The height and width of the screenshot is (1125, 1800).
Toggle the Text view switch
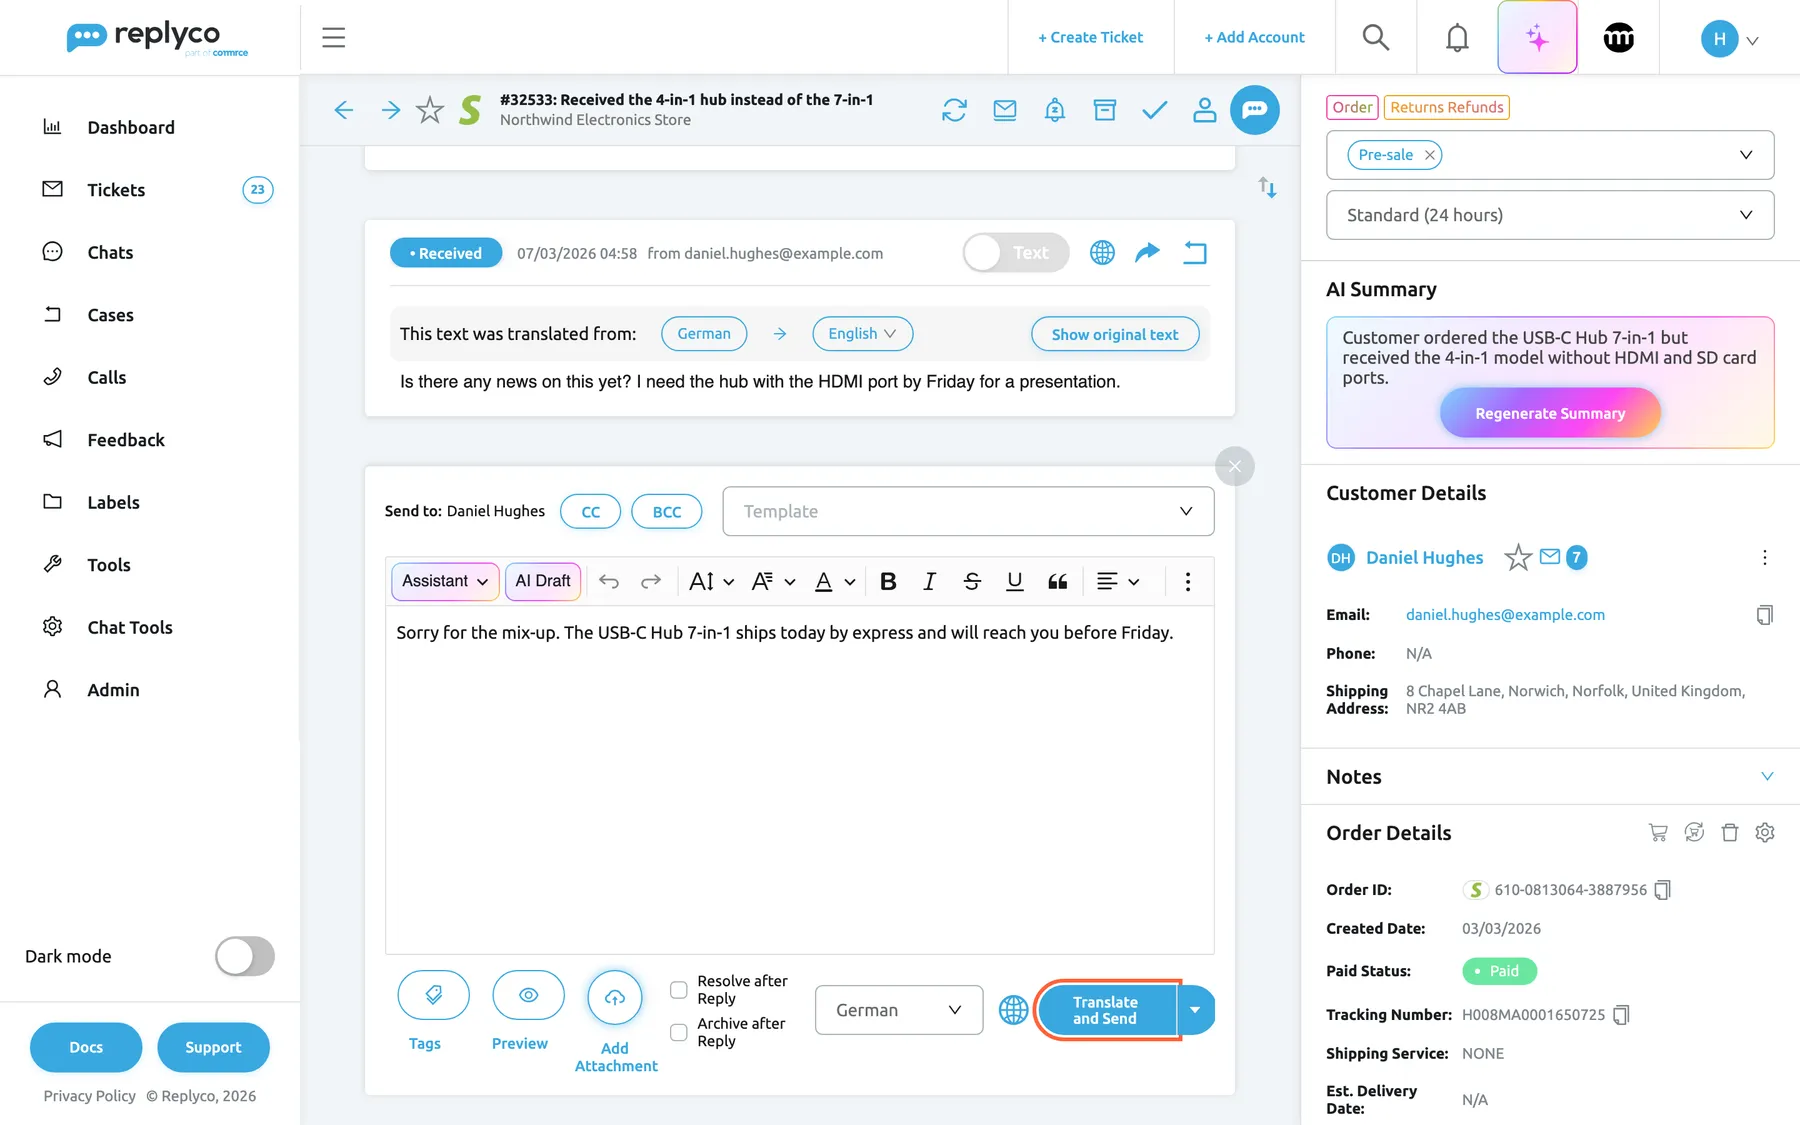pyautogui.click(x=1016, y=253)
